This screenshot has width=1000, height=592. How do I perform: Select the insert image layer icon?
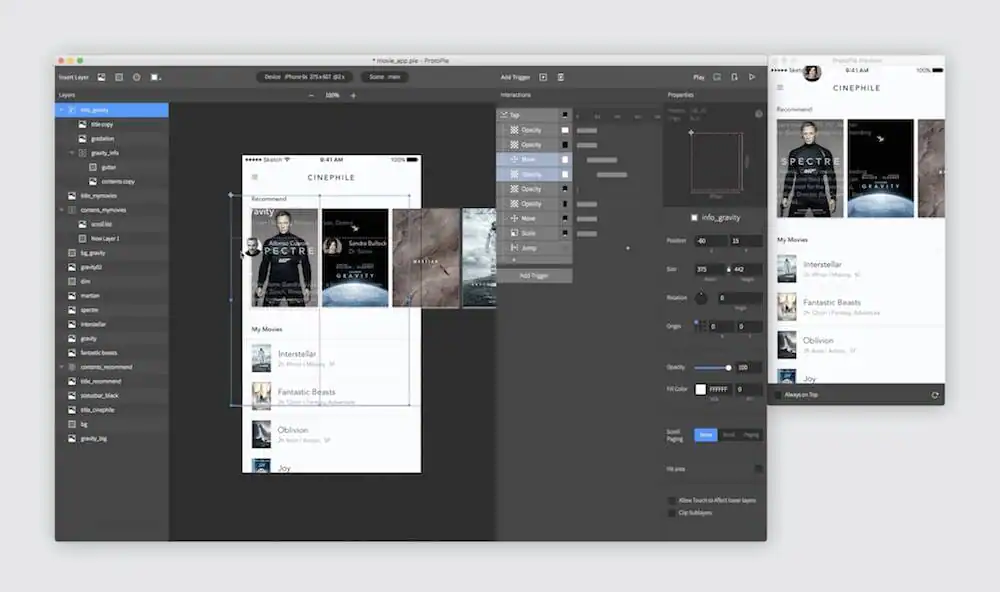[102, 77]
